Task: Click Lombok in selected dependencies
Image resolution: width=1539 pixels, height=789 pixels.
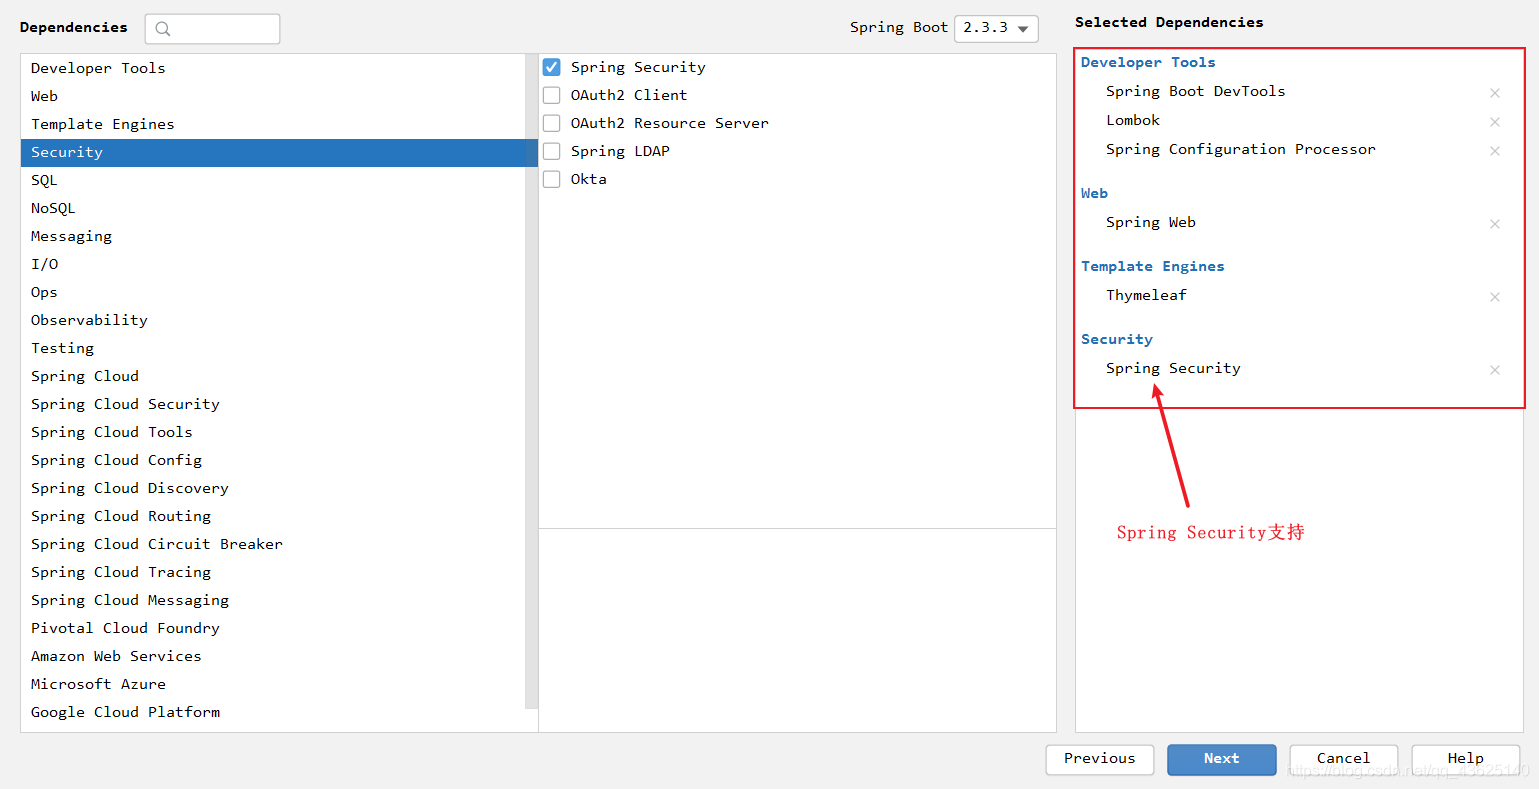Action: click(1133, 120)
